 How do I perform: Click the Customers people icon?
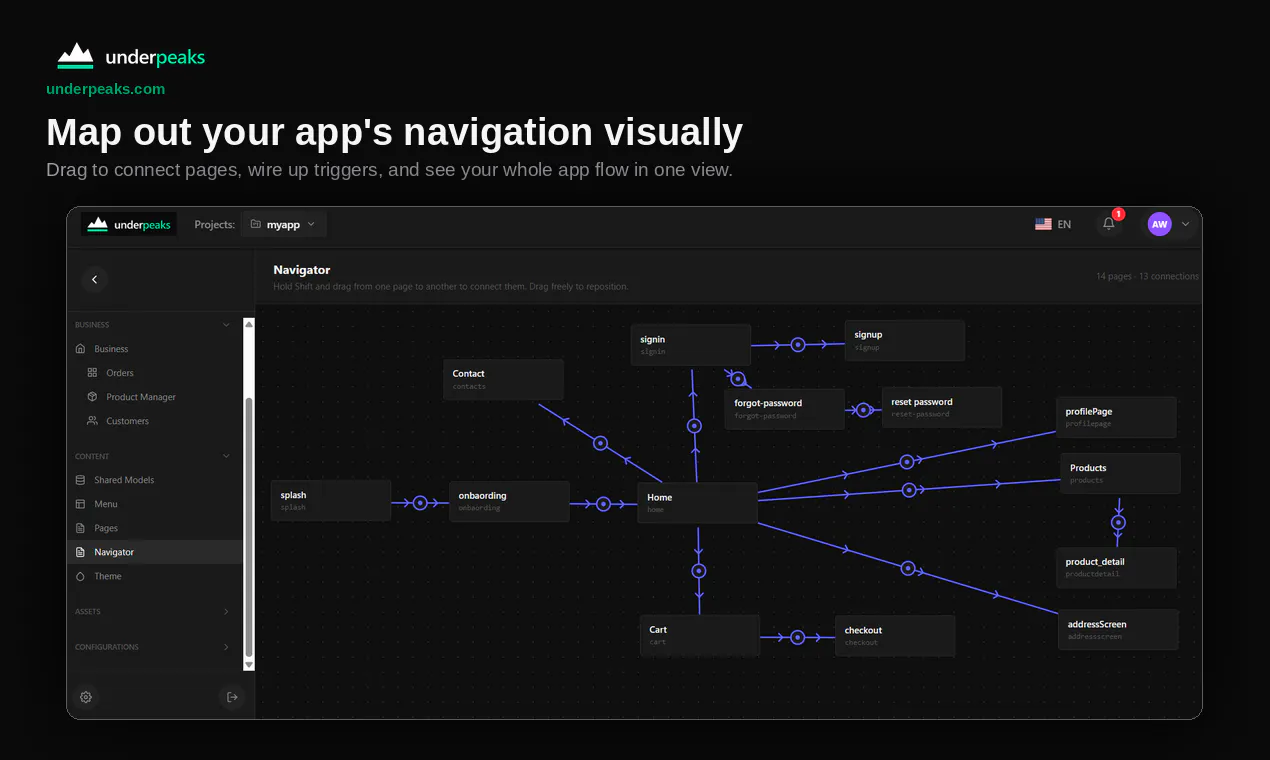pos(92,421)
